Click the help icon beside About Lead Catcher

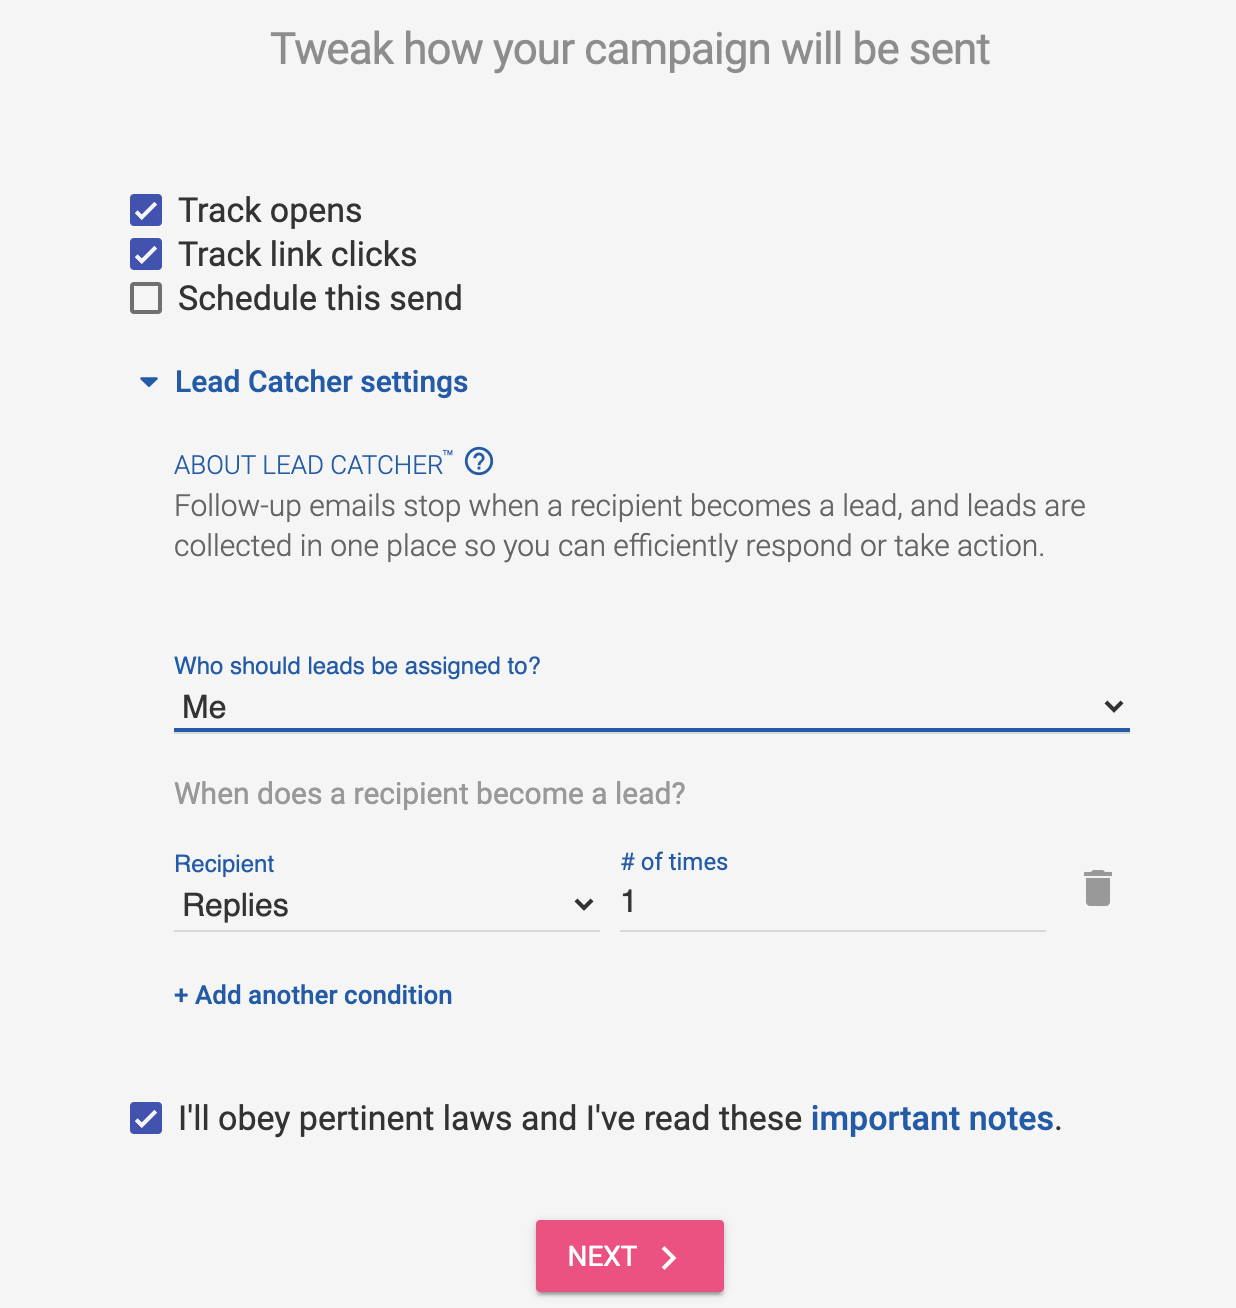coord(480,462)
